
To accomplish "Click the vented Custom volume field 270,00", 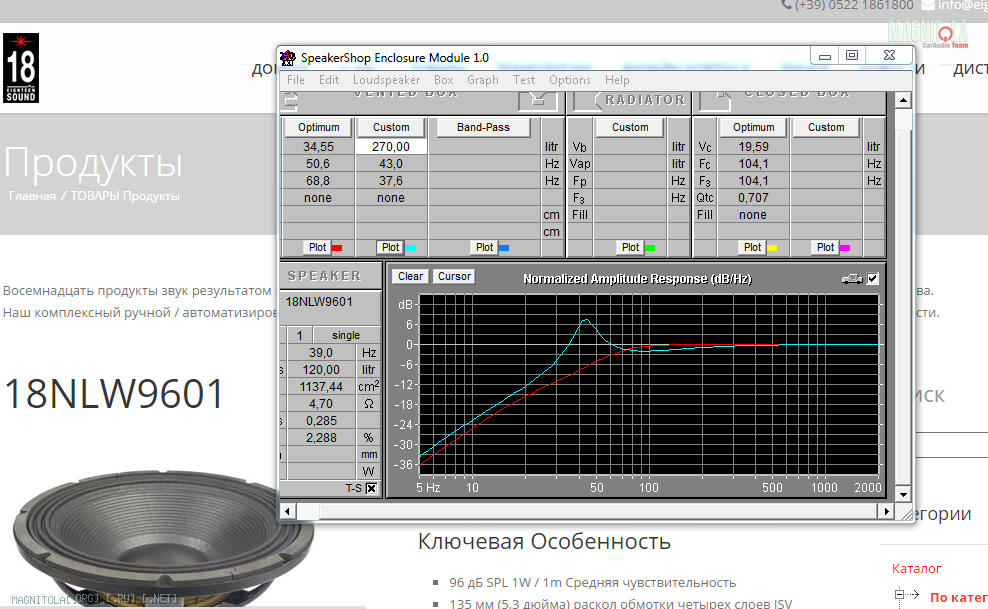I will 391,147.
